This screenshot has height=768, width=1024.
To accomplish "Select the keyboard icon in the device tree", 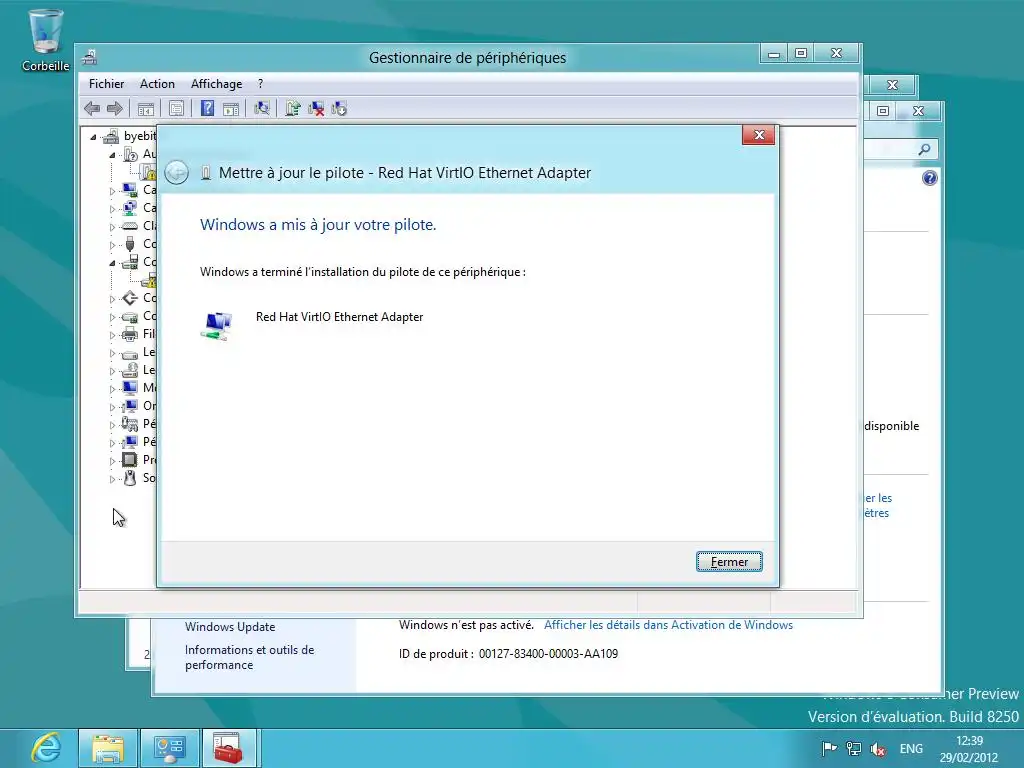I will coord(130,226).
